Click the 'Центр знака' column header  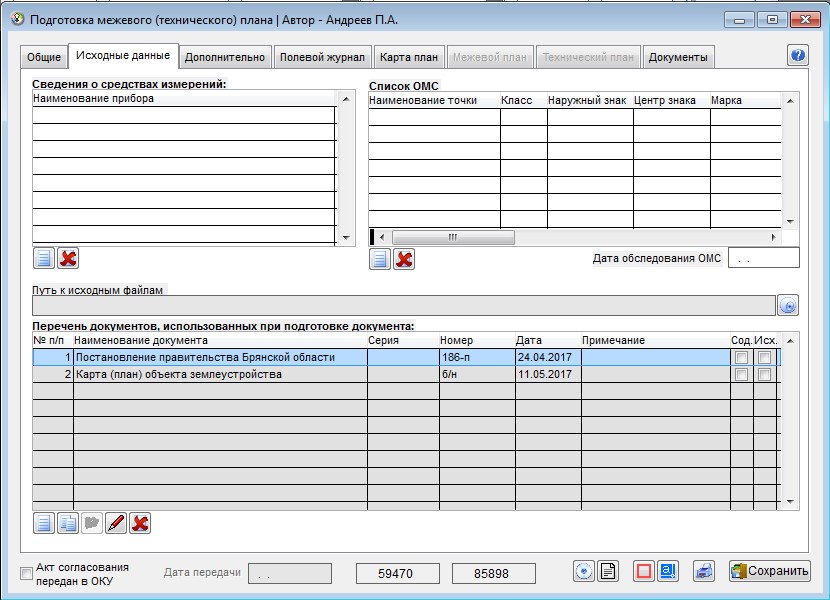click(672, 101)
